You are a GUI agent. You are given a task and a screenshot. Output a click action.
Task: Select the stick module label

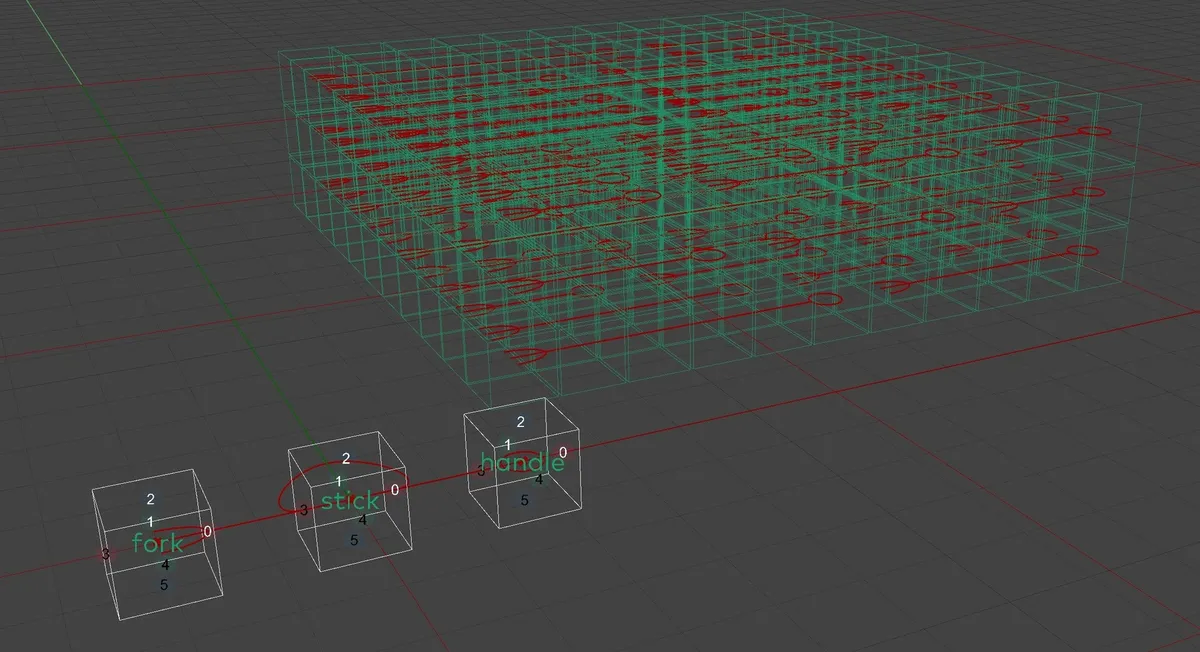click(x=348, y=501)
